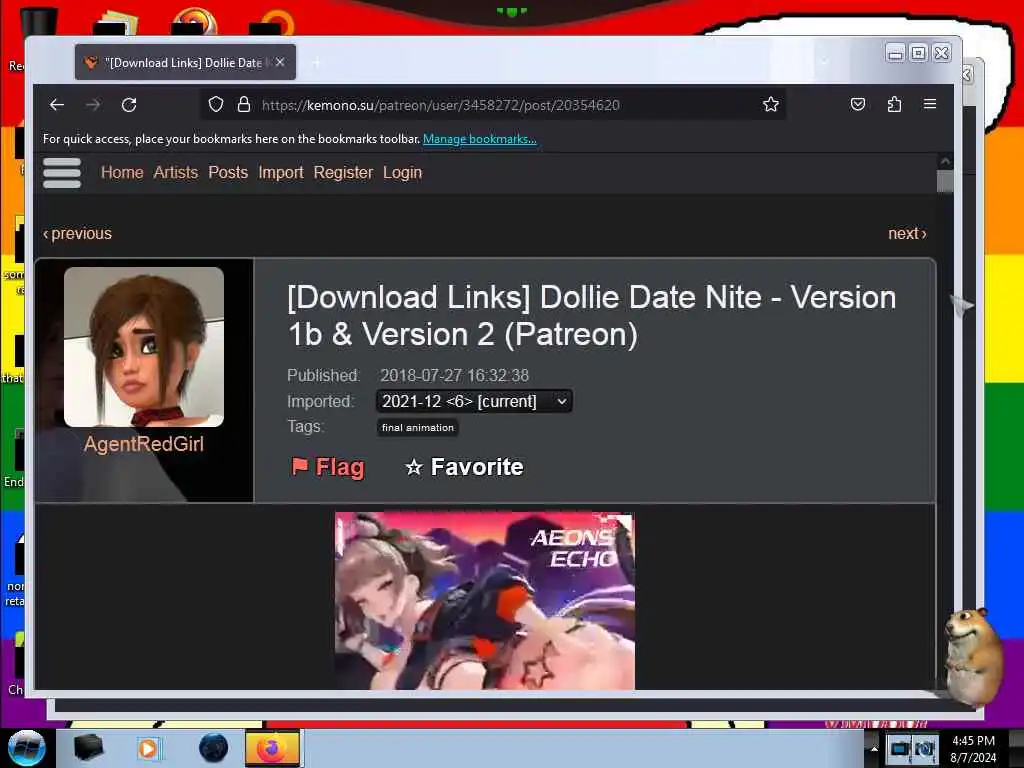The image size is (1024, 768).
Task: Open AgentRedGirl profile avatar image
Action: 144,347
